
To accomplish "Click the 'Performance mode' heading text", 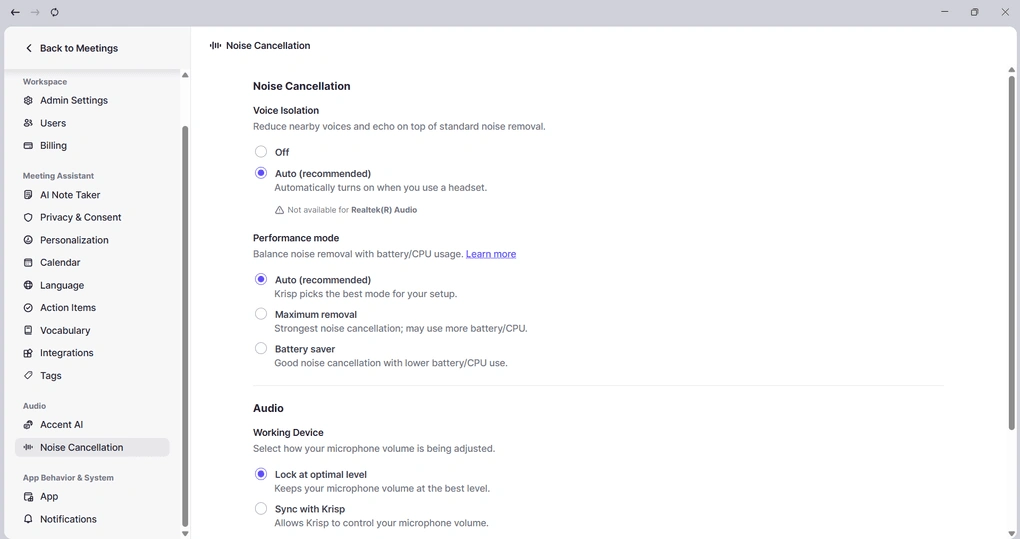I will point(296,238).
